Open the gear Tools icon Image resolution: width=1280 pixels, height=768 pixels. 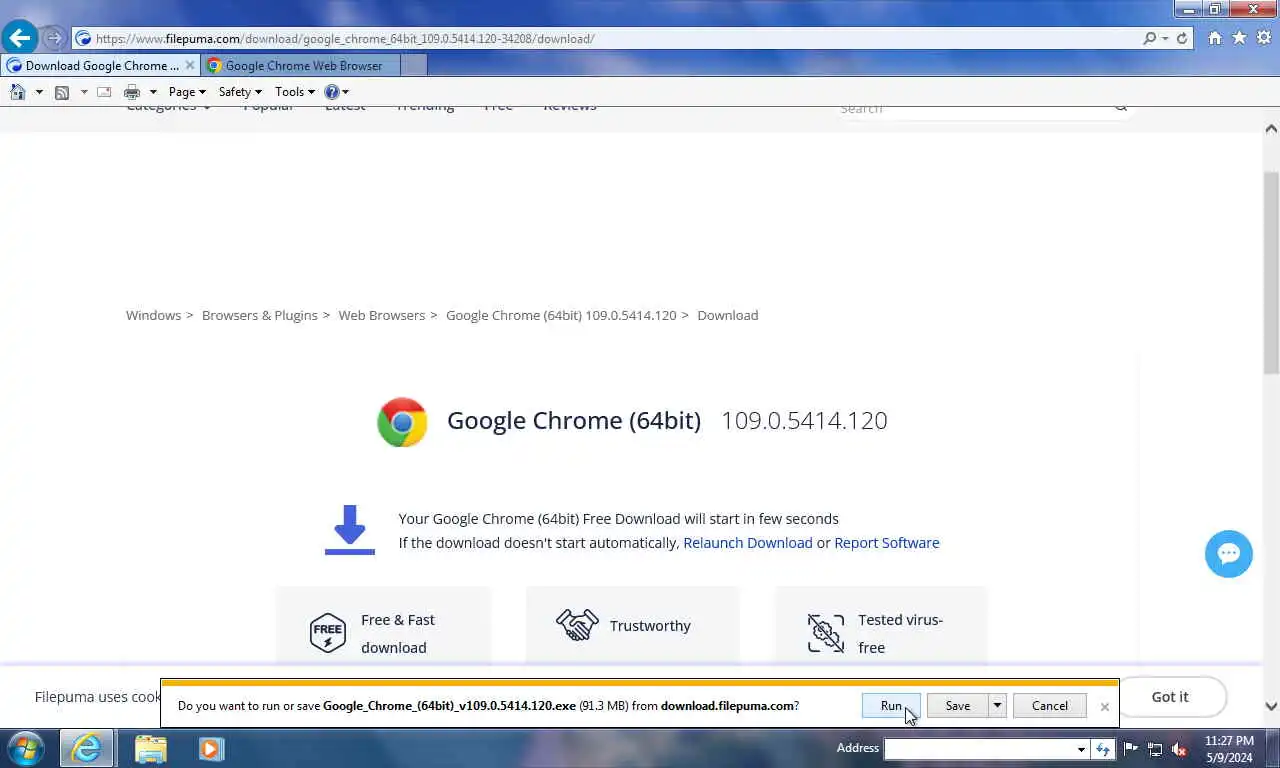pos(1264,38)
